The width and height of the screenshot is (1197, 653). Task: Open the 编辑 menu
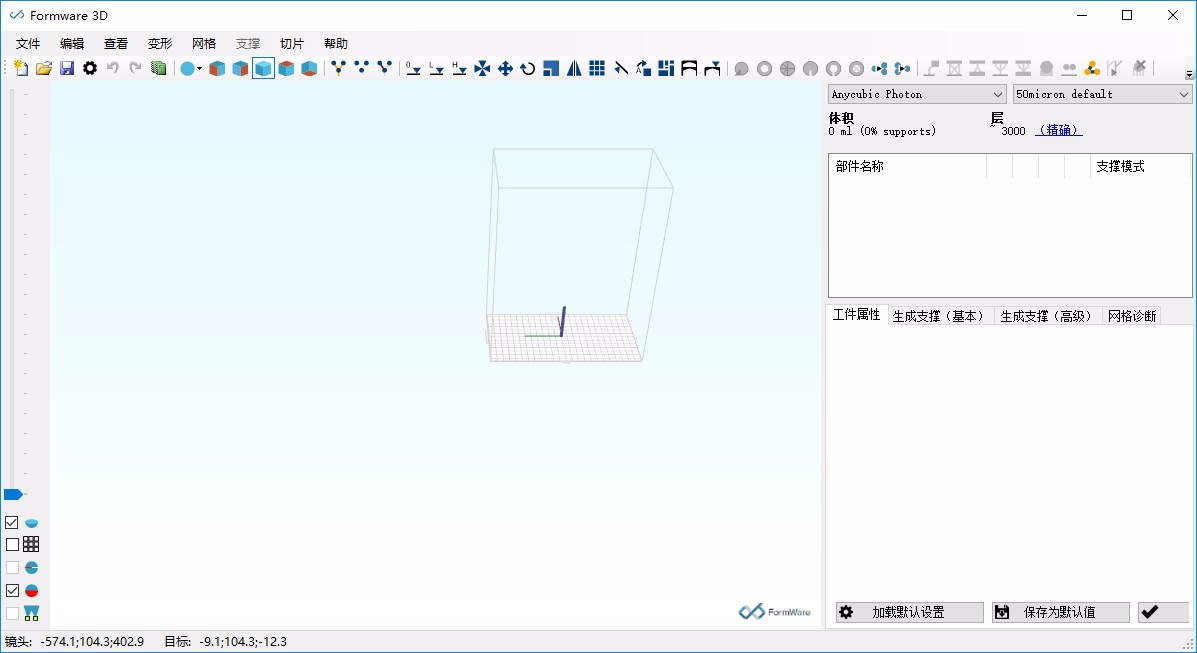pos(72,44)
